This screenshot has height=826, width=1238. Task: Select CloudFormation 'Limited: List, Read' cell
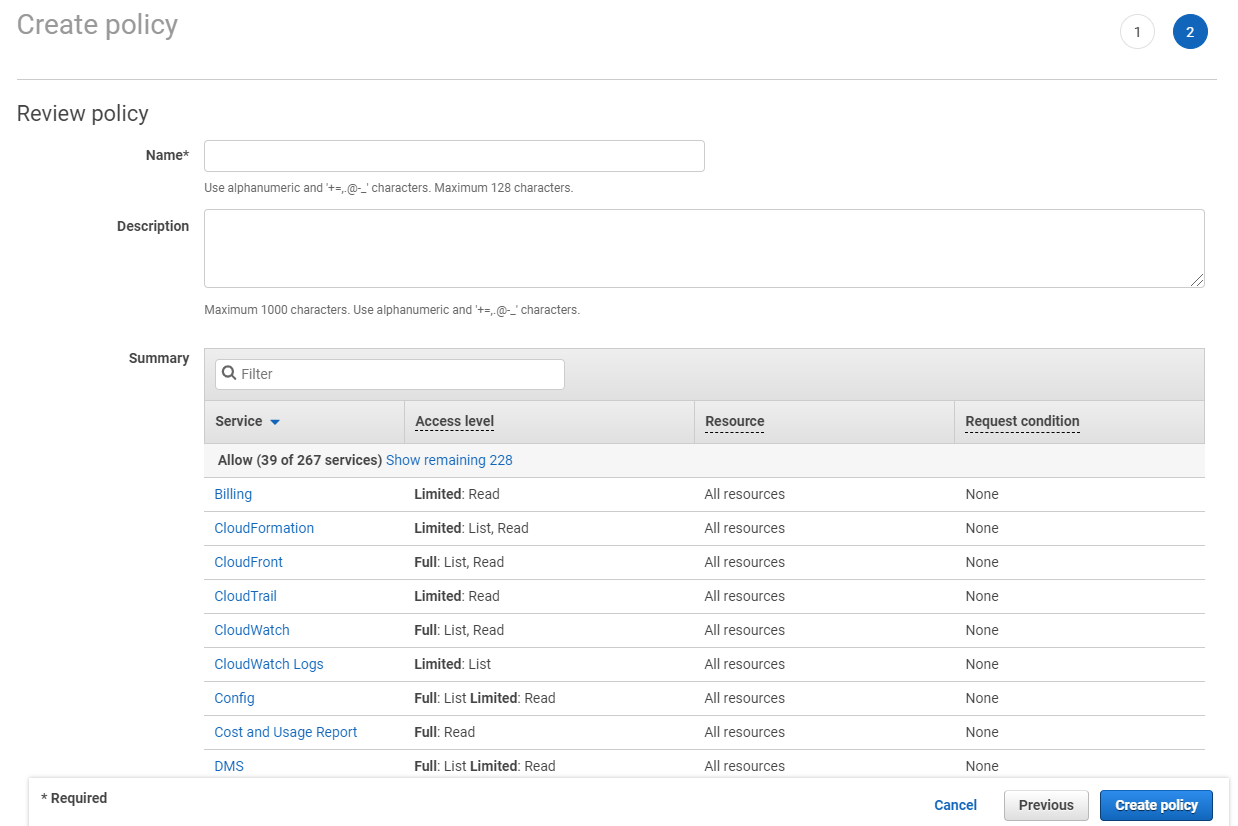[471, 528]
